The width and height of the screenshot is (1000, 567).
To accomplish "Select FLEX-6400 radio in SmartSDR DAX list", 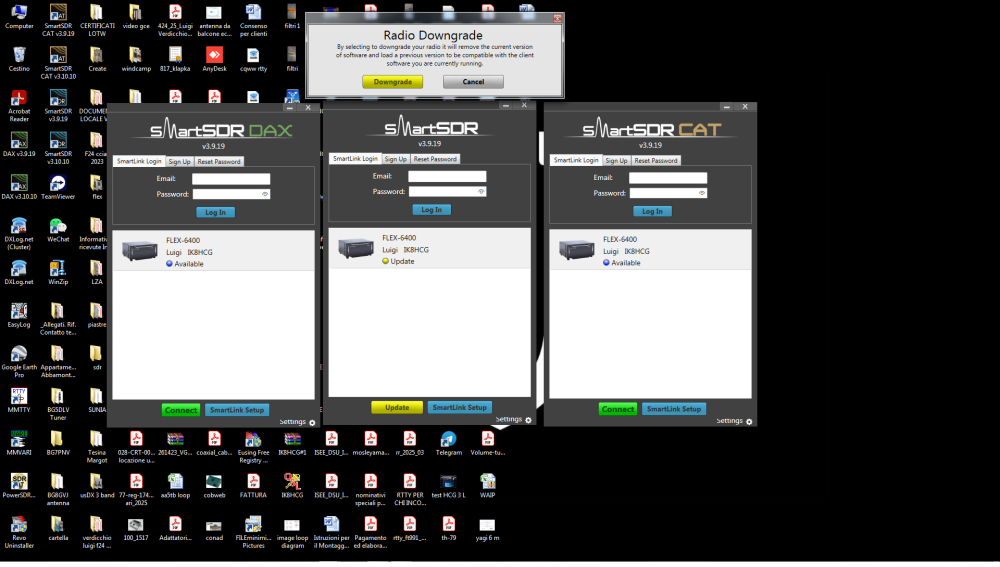I will 214,251.
